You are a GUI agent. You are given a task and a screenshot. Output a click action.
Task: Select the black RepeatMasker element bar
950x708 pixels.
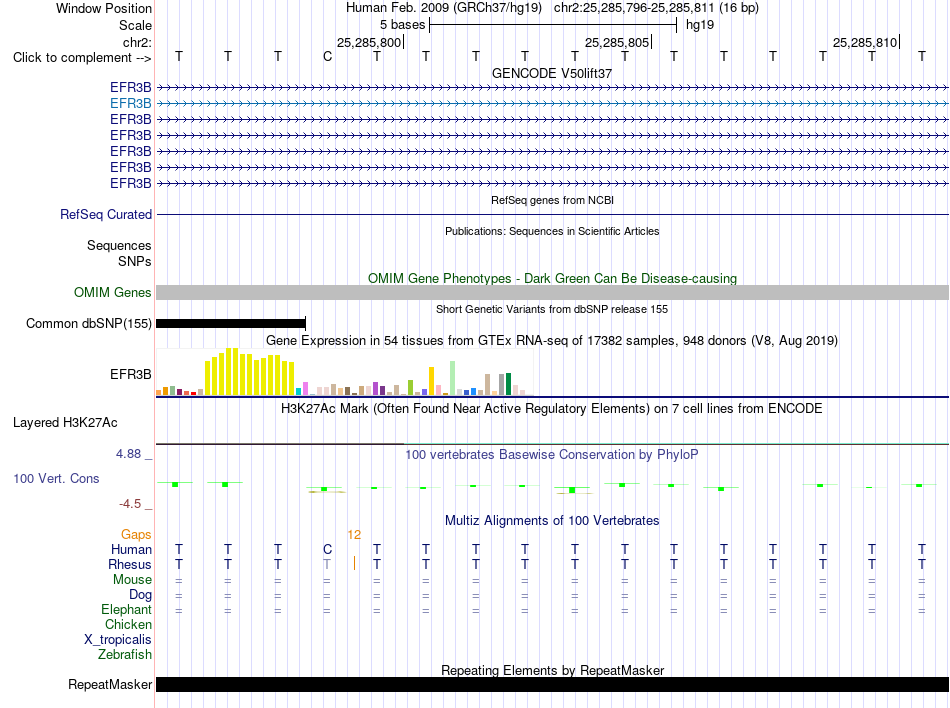pyautogui.click(x=552, y=684)
